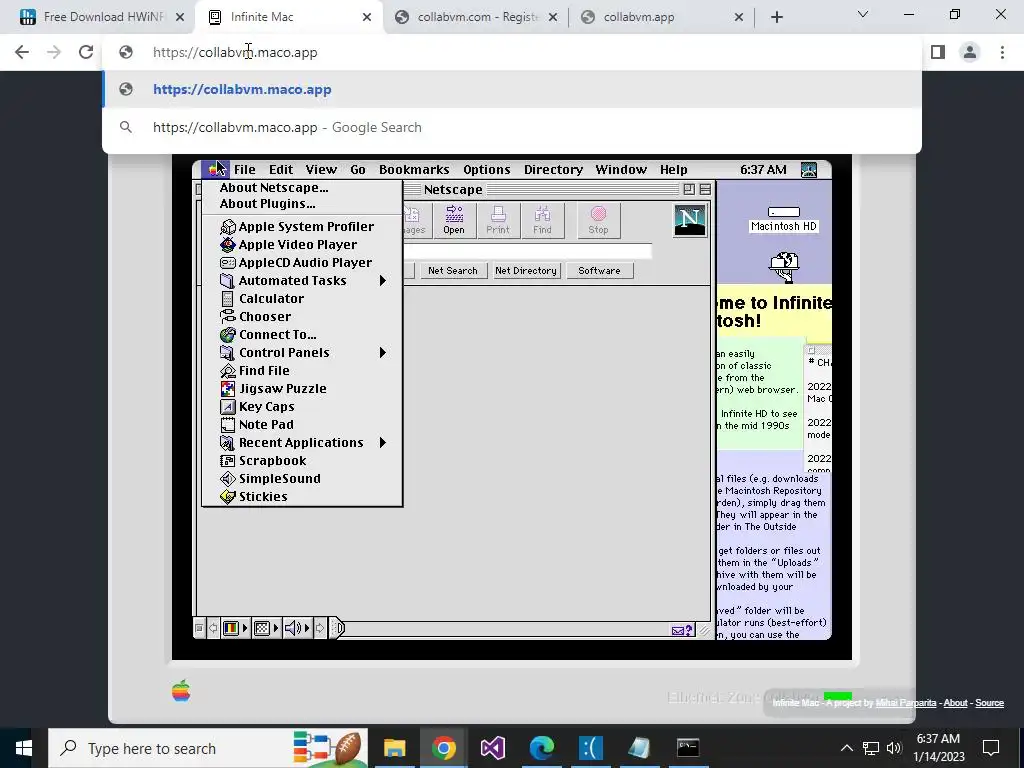Expand the Recent Applications submenu
The image size is (1024, 768).
[x=302, y=443]
